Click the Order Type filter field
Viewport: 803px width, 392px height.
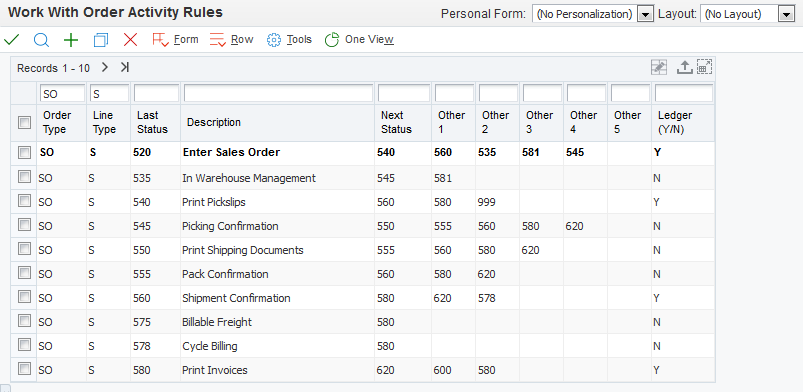pyautogui.click(x=62, y=93)
